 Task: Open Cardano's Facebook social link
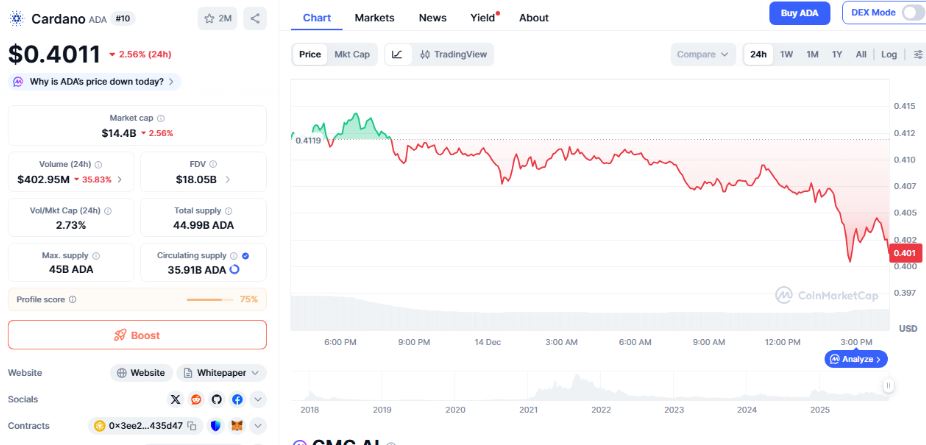(x=237, y=399)
